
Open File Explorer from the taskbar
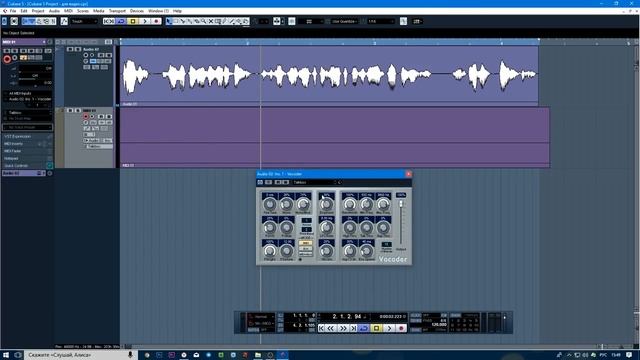pyautogui.click(x=258, y=355)
